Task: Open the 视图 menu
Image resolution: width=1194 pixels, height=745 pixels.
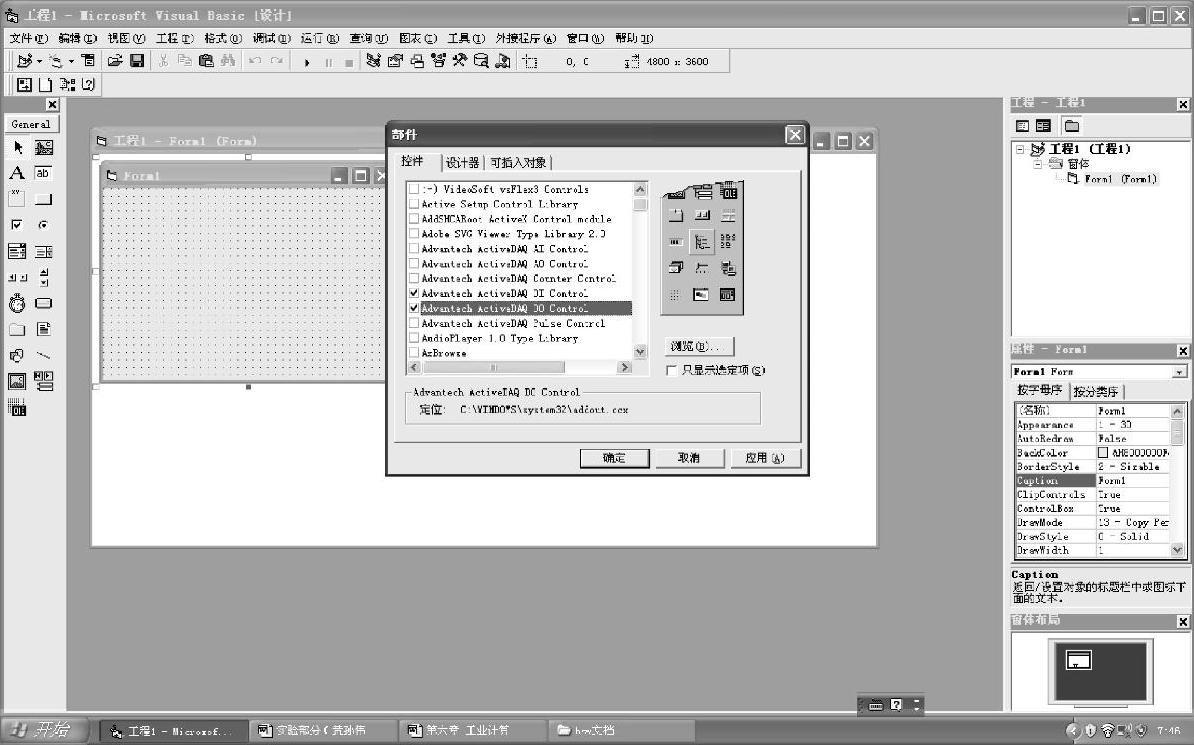Action: (126, 38)
